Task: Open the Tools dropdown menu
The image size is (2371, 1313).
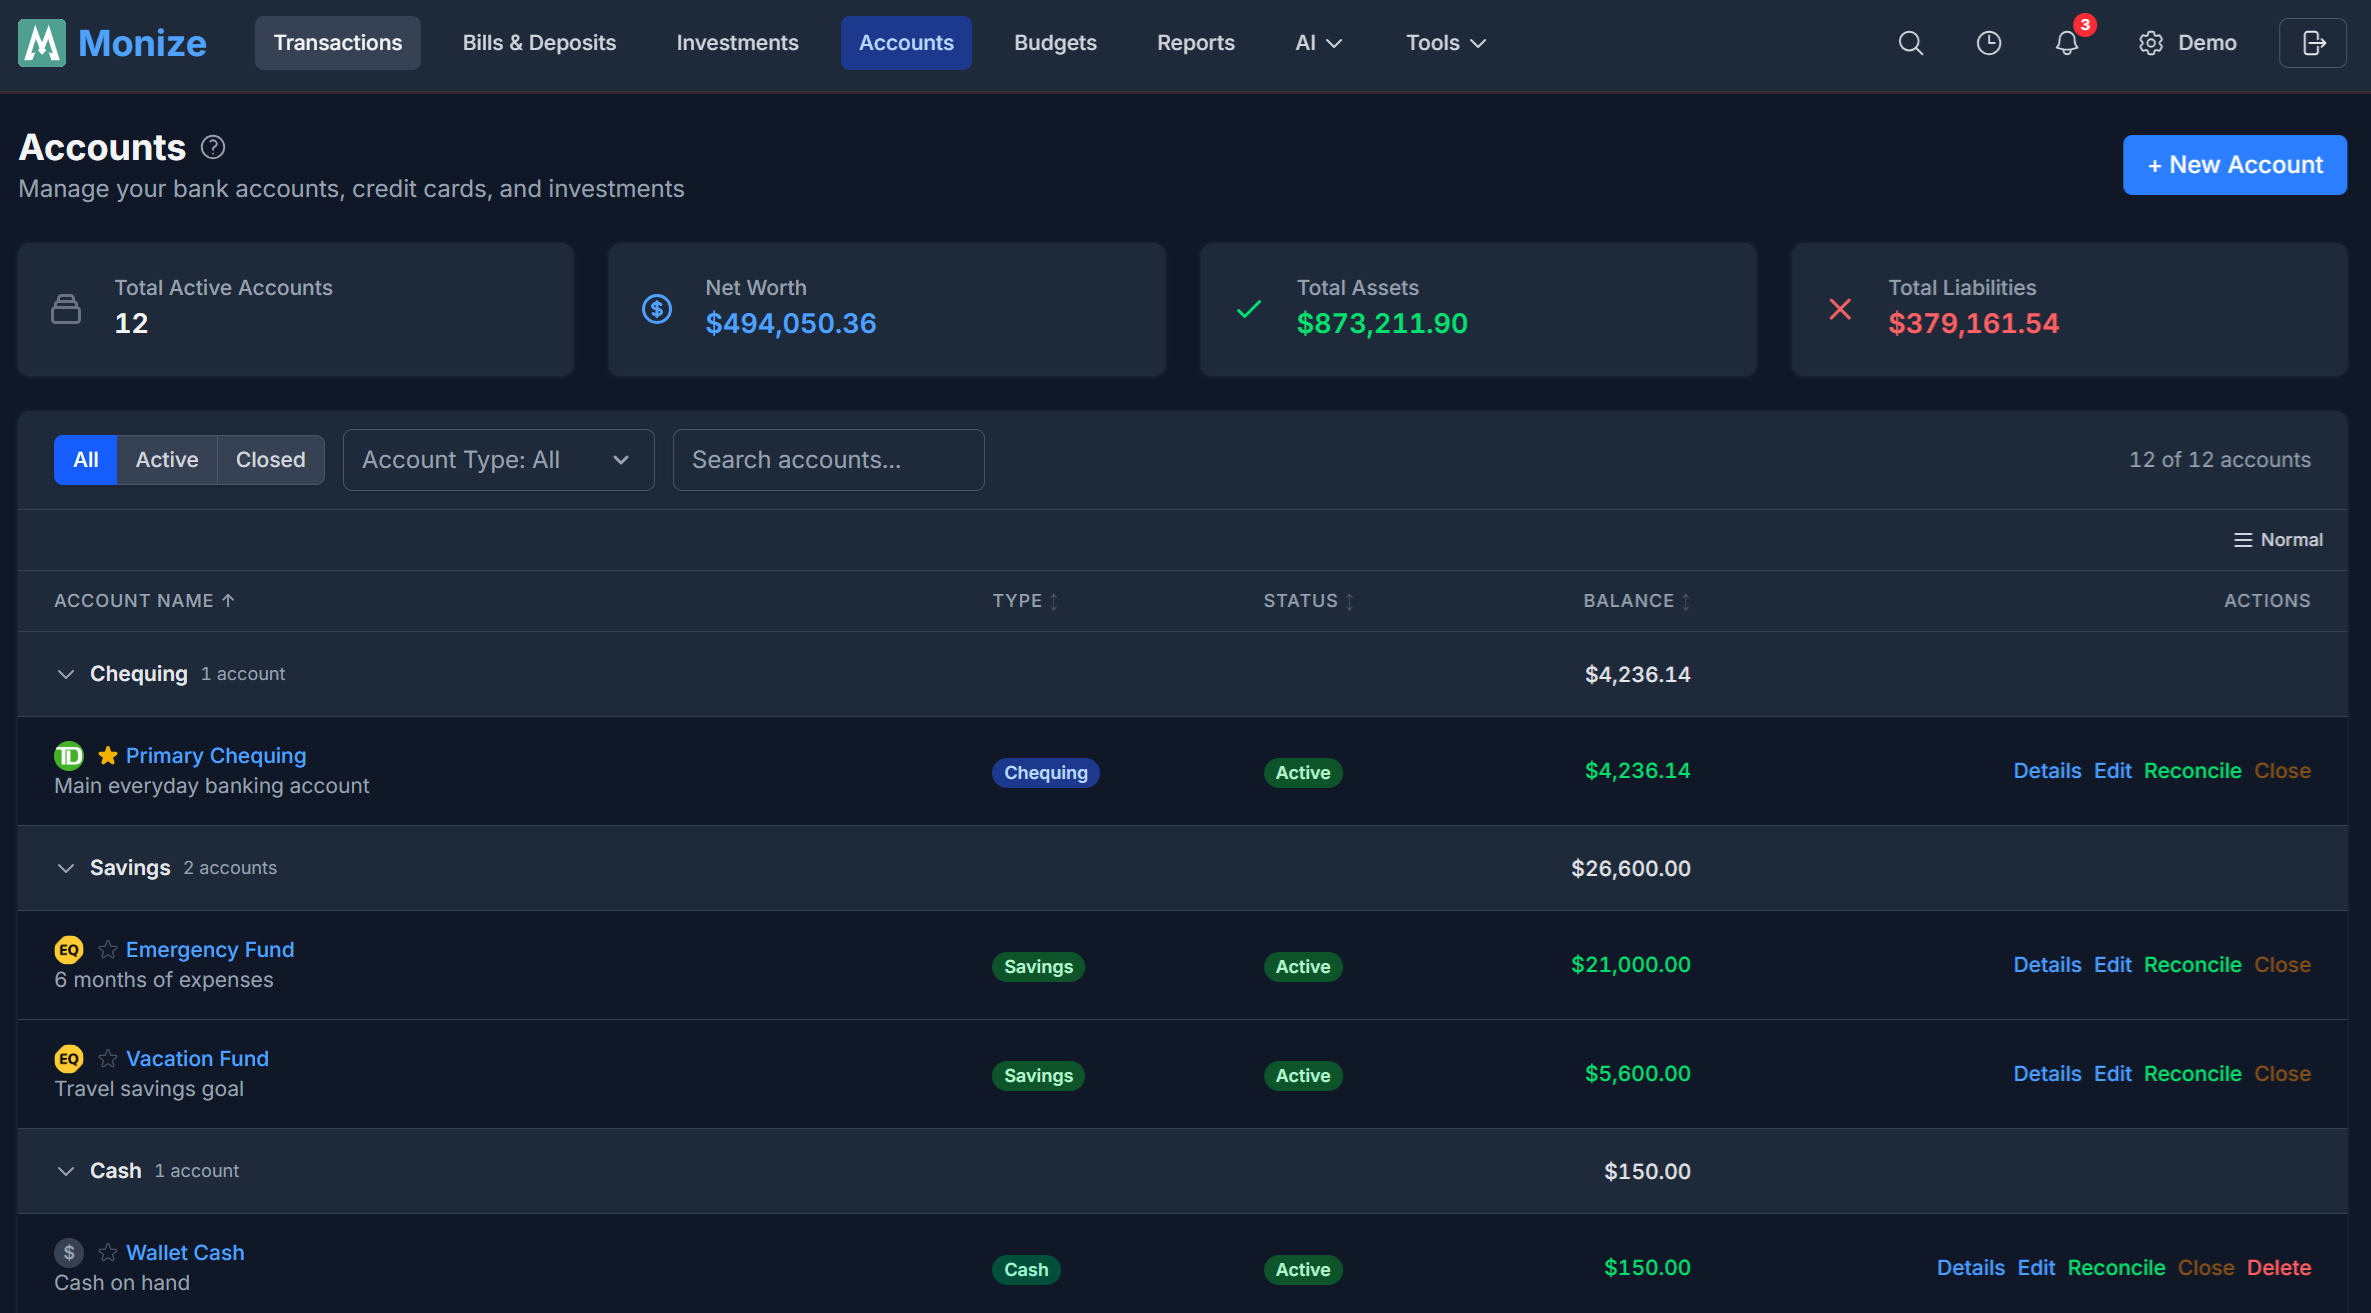Action: coord(1446,43)
